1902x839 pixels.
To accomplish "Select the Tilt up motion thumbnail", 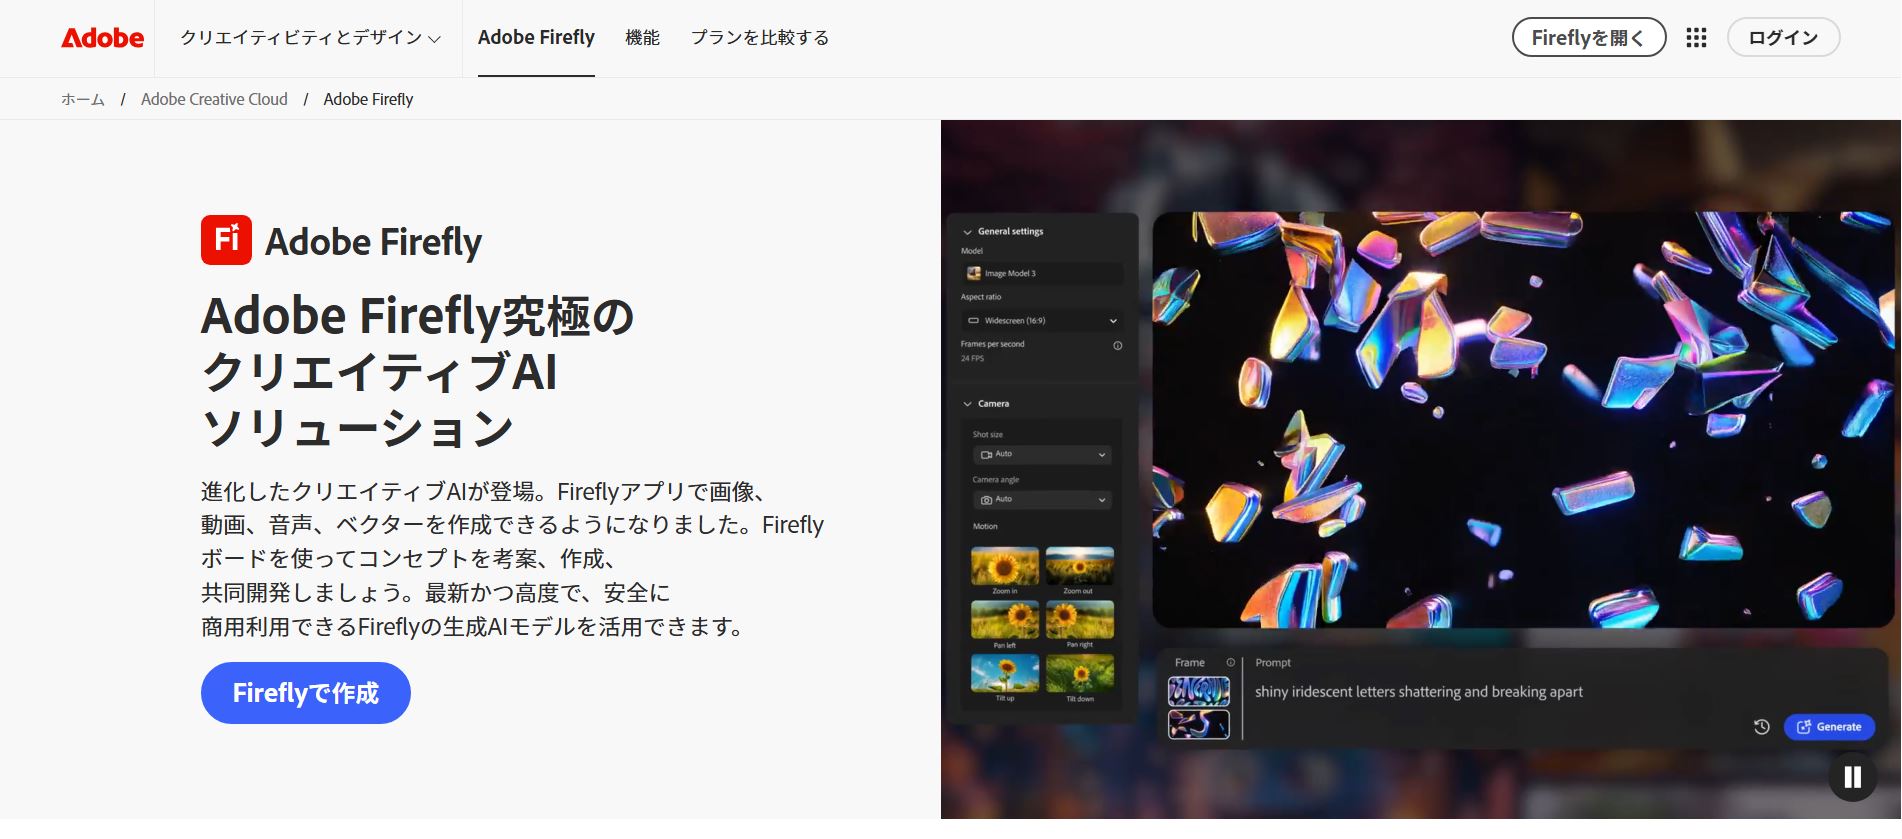I will tap(1005, 674).
